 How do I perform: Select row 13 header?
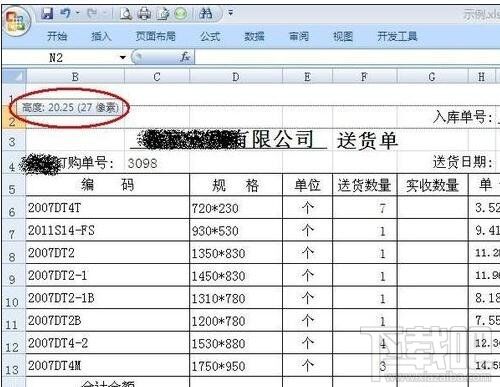(x=13, y=365)
